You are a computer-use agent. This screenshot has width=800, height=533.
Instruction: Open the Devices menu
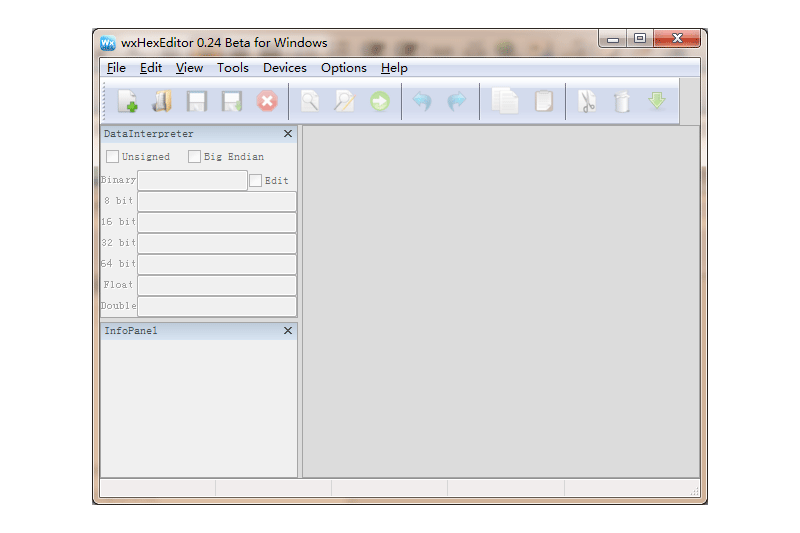pyautogui.click(x=285, y=68)
